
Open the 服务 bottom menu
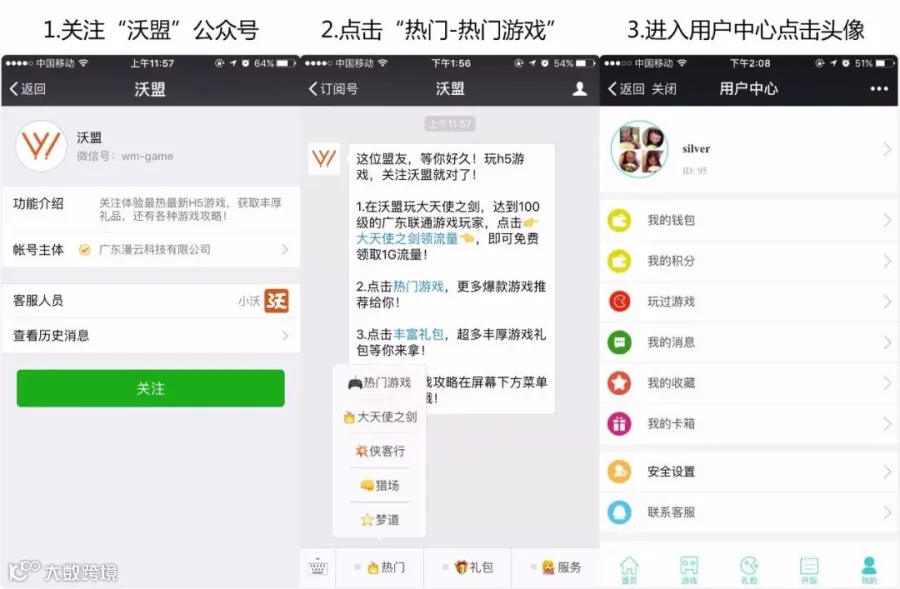(556, 568)
